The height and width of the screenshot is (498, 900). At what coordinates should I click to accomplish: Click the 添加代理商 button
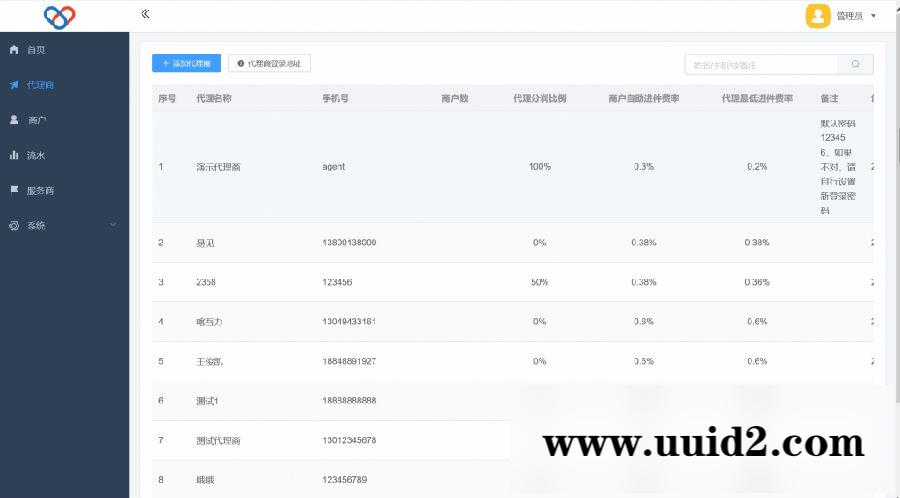[187, 63]
